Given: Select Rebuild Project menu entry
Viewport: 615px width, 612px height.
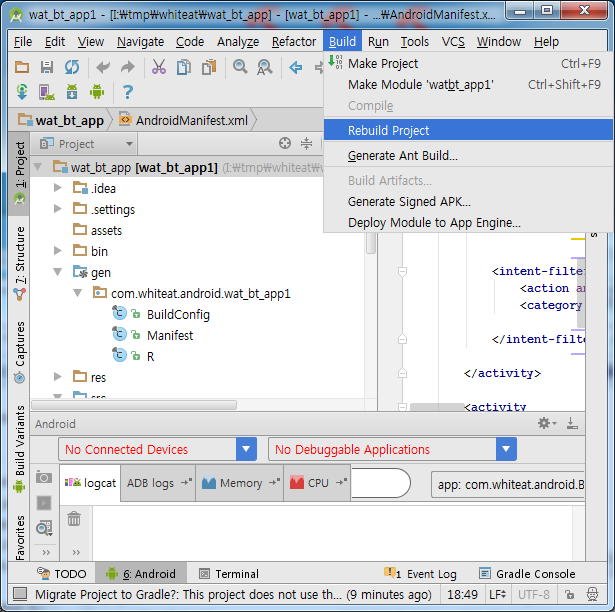Looking at the screenshot, I should [468, 130].
